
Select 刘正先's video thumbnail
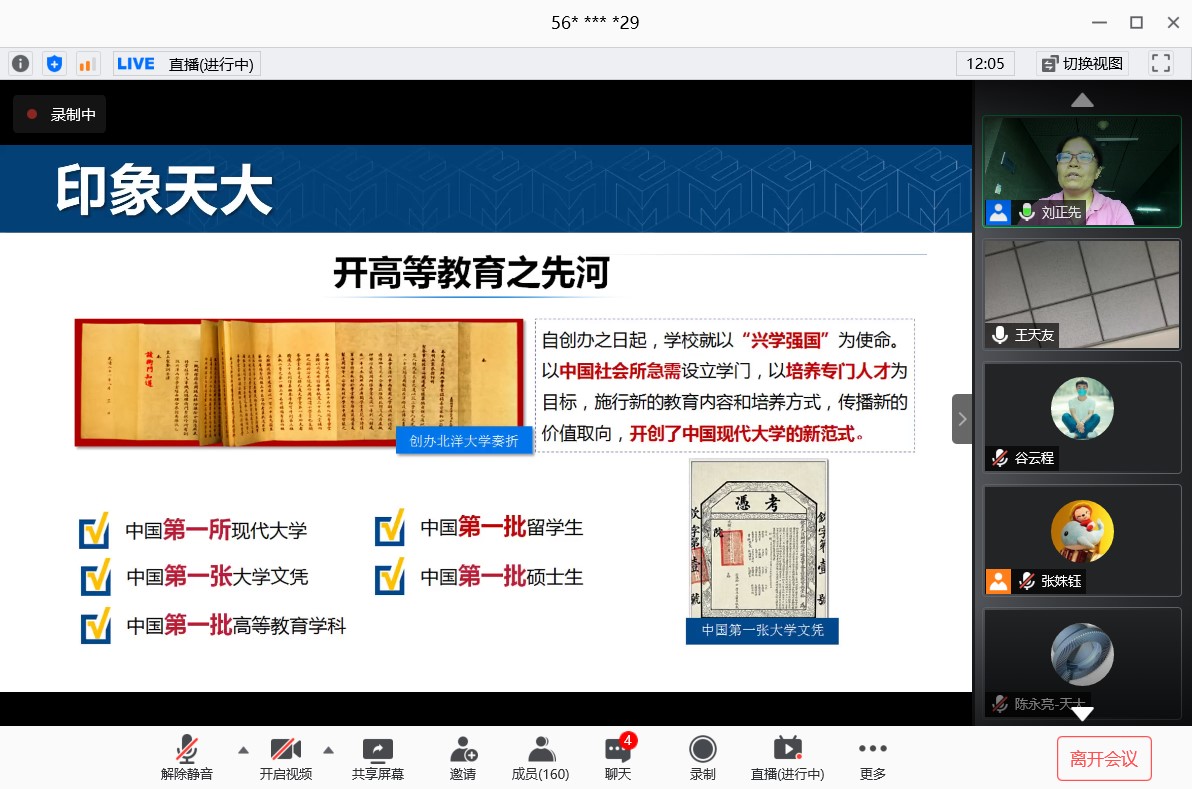(x=1082, y=171)
